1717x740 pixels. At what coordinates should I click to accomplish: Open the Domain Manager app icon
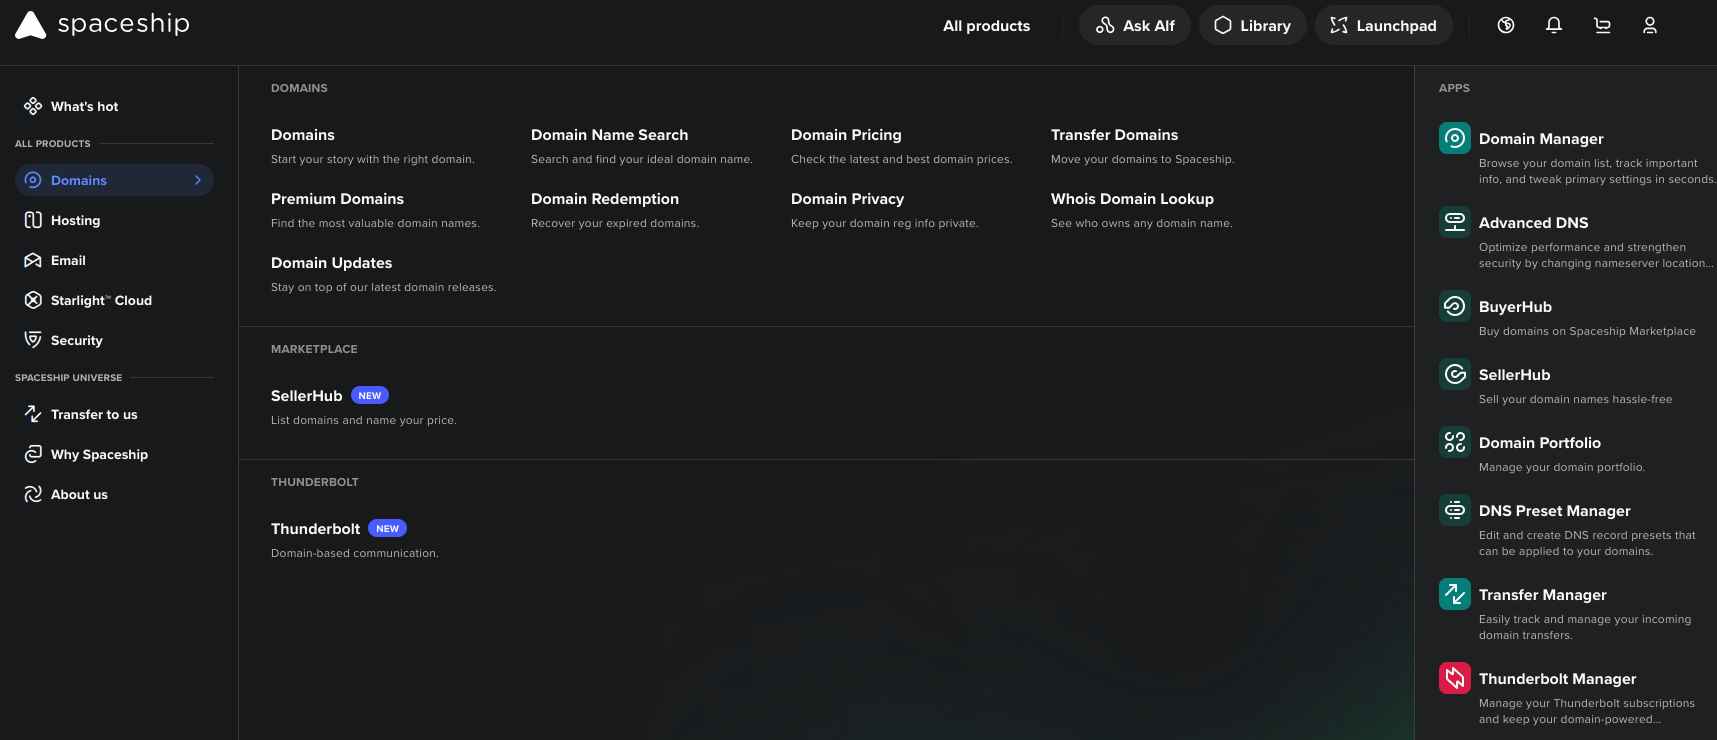click(1454, 138)
